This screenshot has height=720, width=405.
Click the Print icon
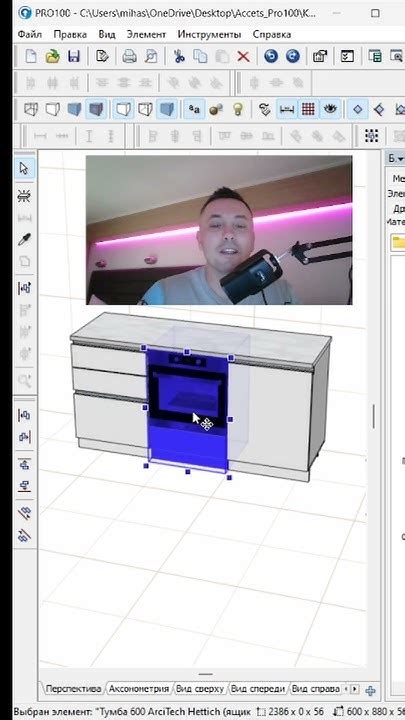[129, 56]
